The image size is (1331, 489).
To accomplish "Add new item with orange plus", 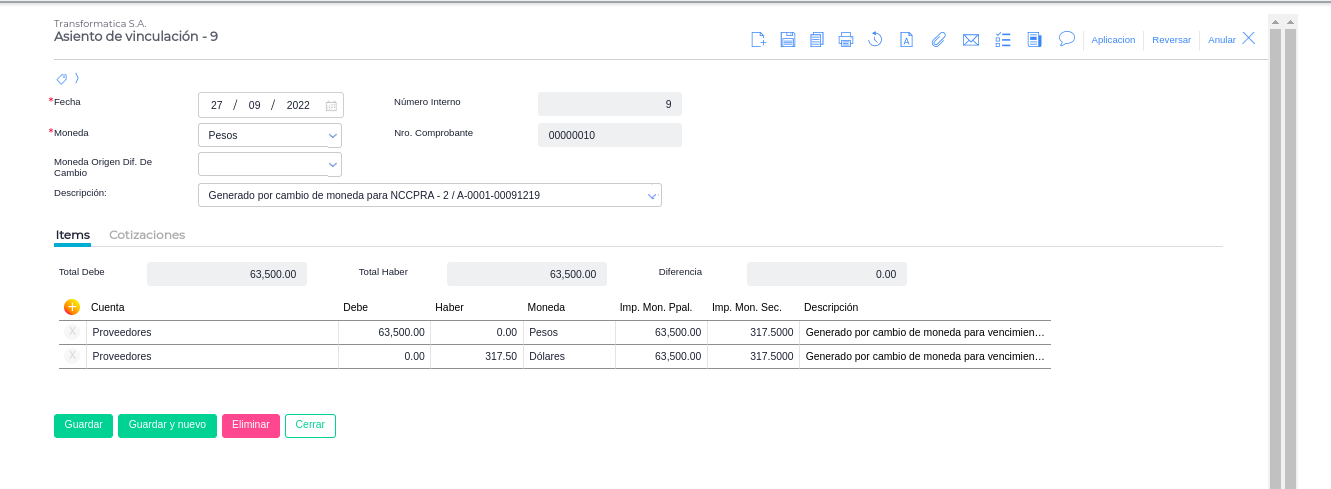I will coord(72,307).
